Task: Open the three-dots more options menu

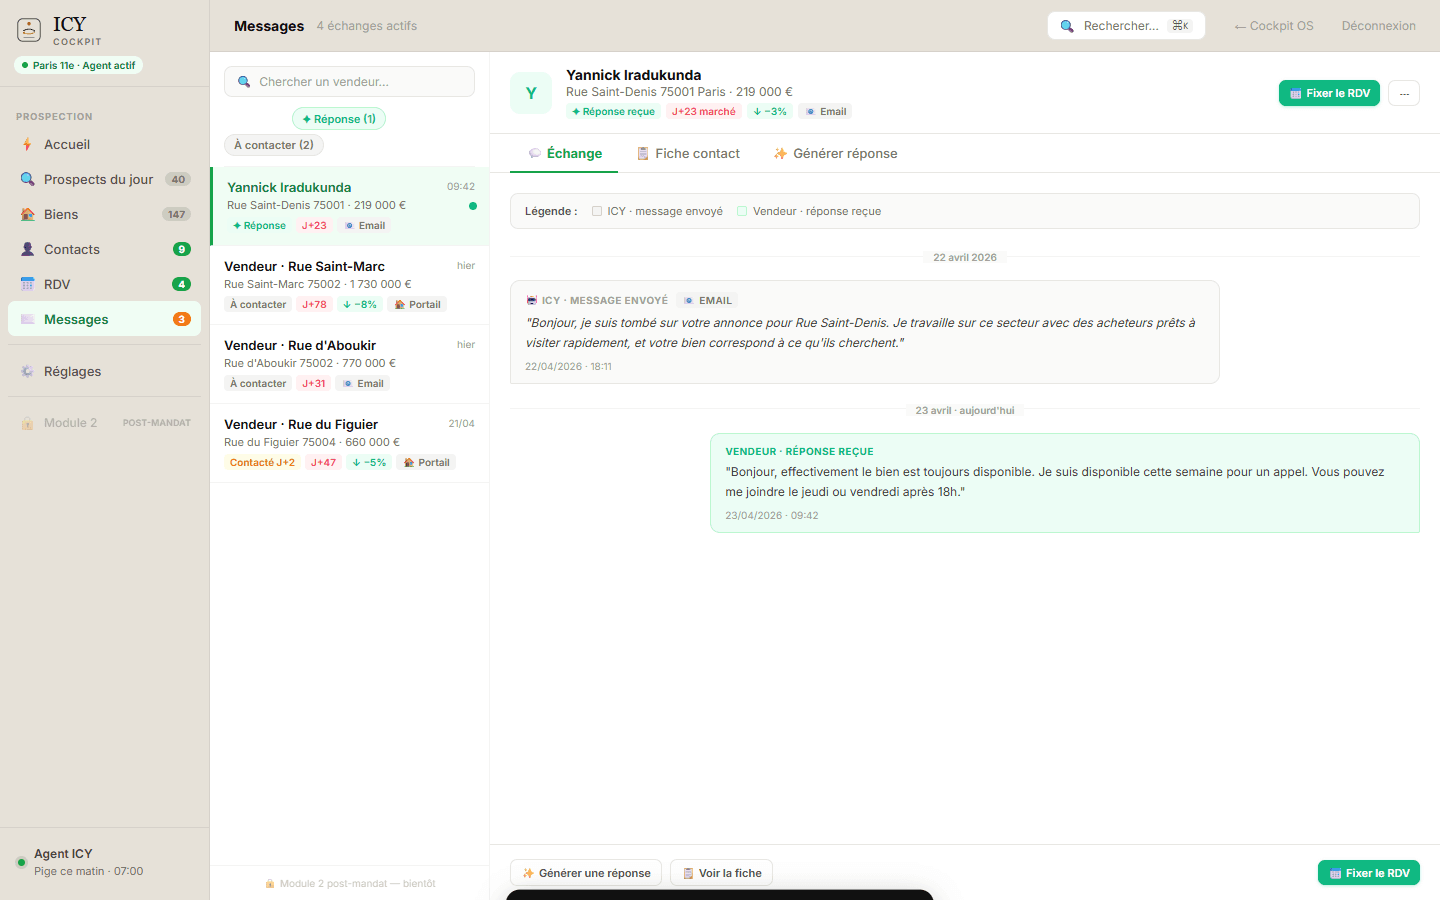Action: click(1404, 93)
